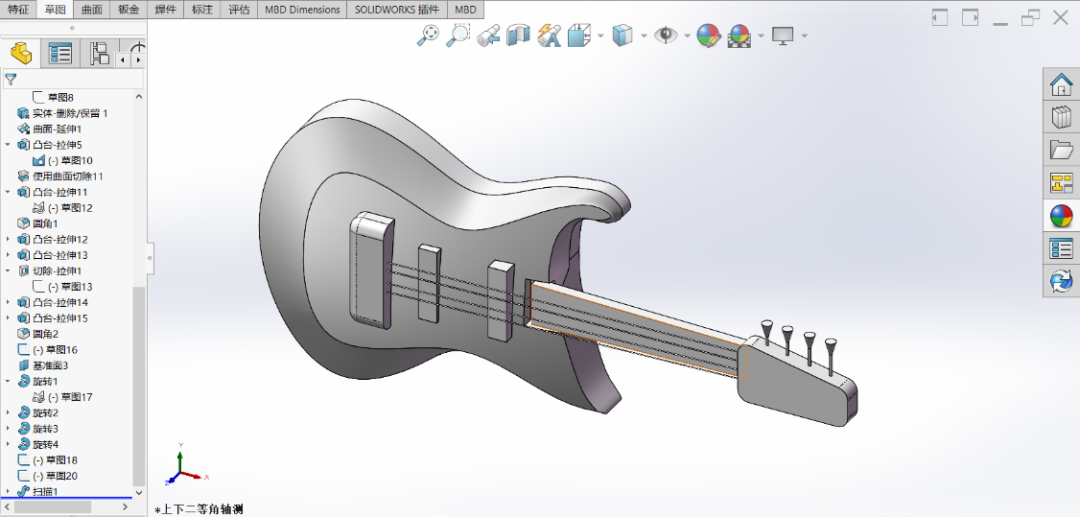Click feature tree scroll down arrow
This screenshot has width=1080, height=517.
coord(139,492)
